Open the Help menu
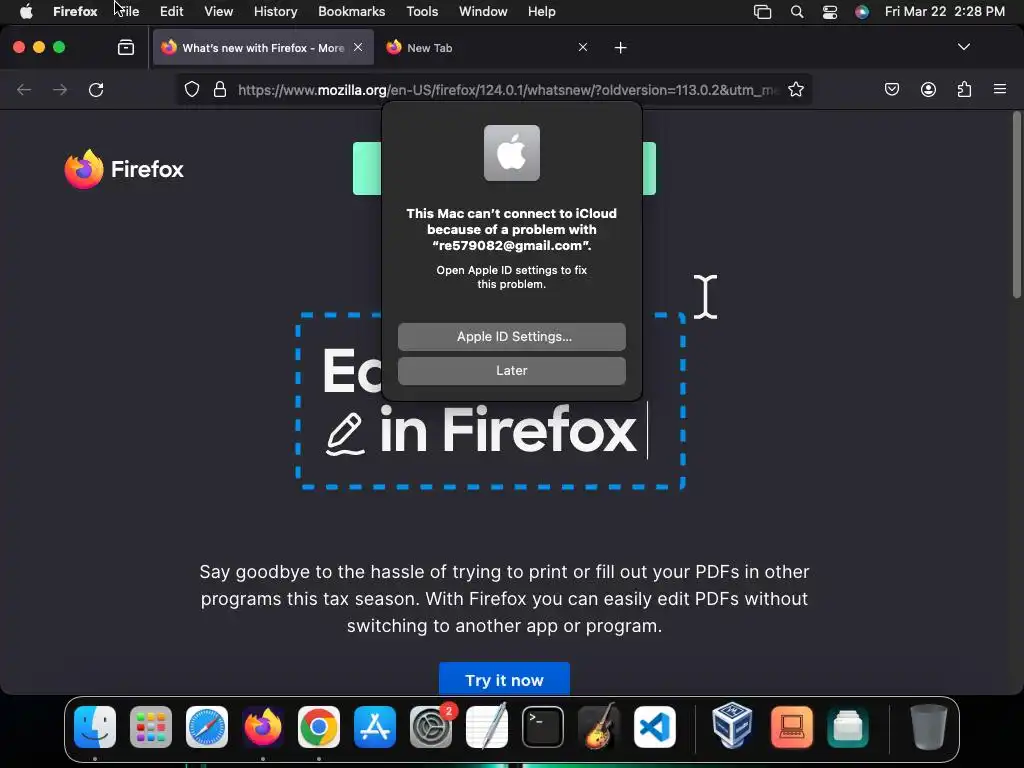The height and width of the screenshot is (768, 1024). 541,11
